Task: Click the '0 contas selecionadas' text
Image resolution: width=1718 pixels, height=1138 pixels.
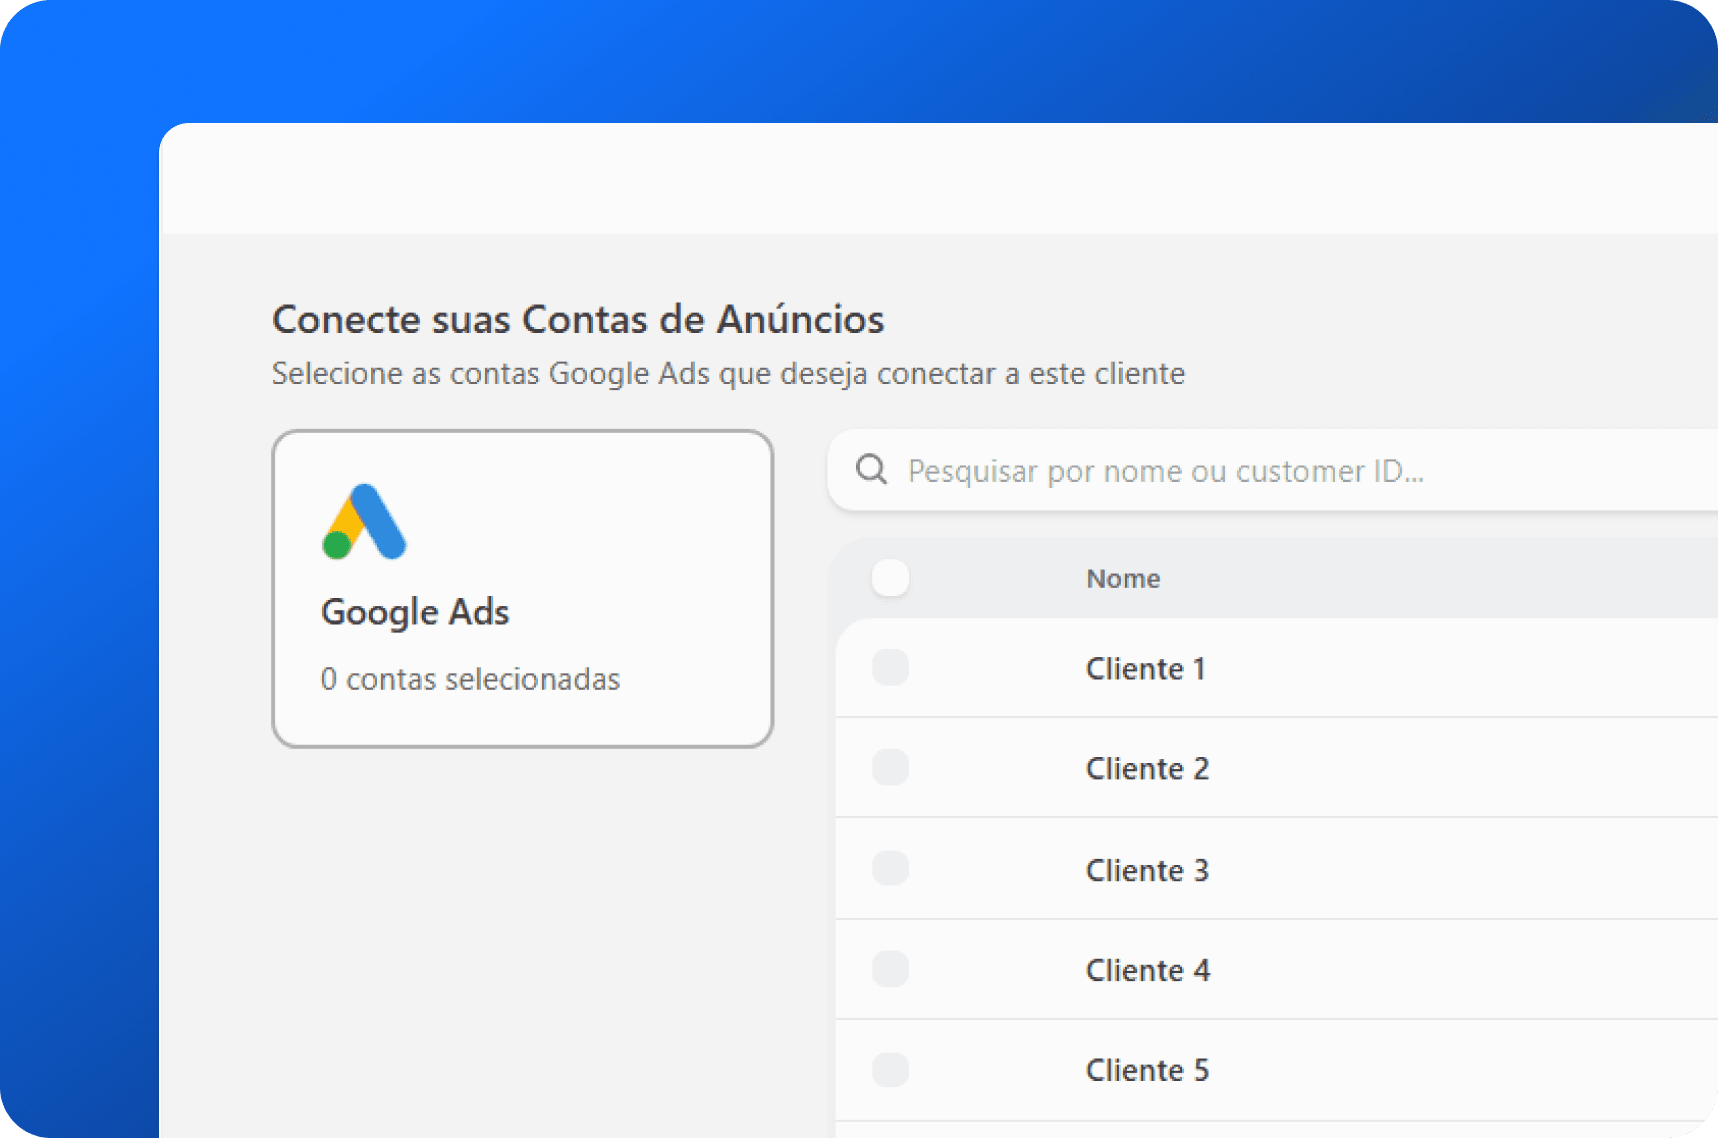Action: (470, 679)
